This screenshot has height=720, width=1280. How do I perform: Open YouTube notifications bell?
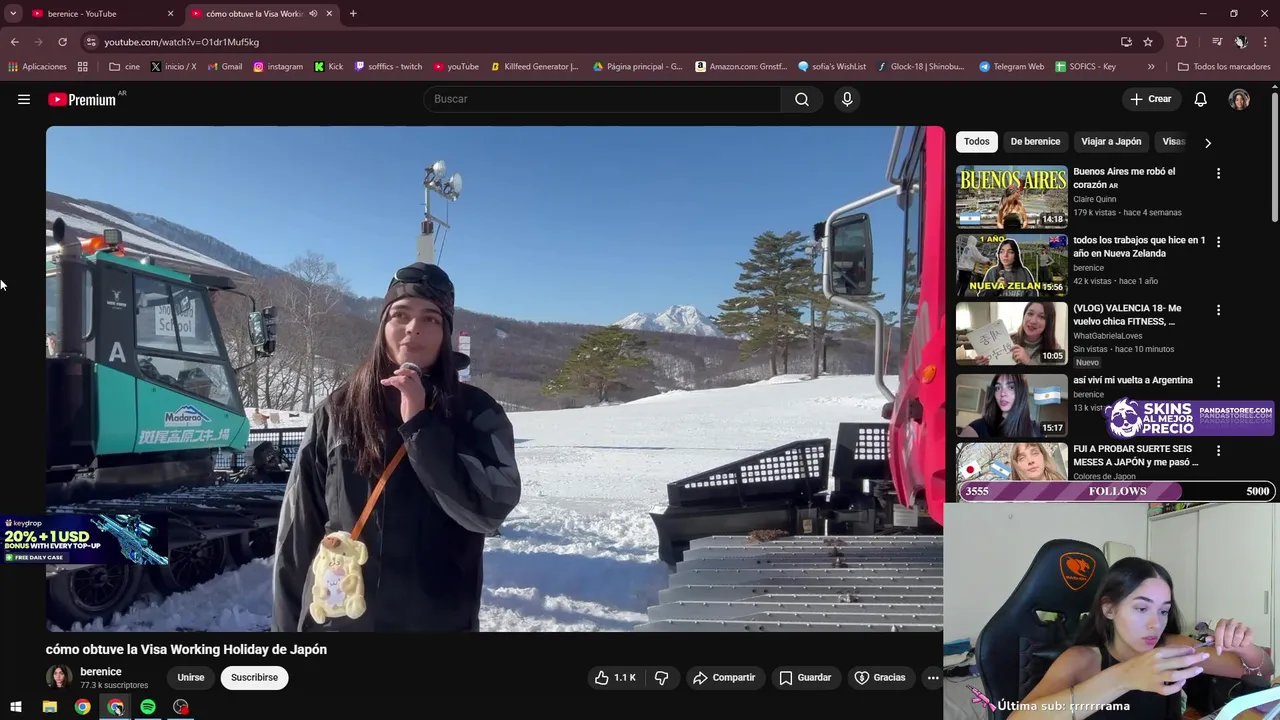1201,99
